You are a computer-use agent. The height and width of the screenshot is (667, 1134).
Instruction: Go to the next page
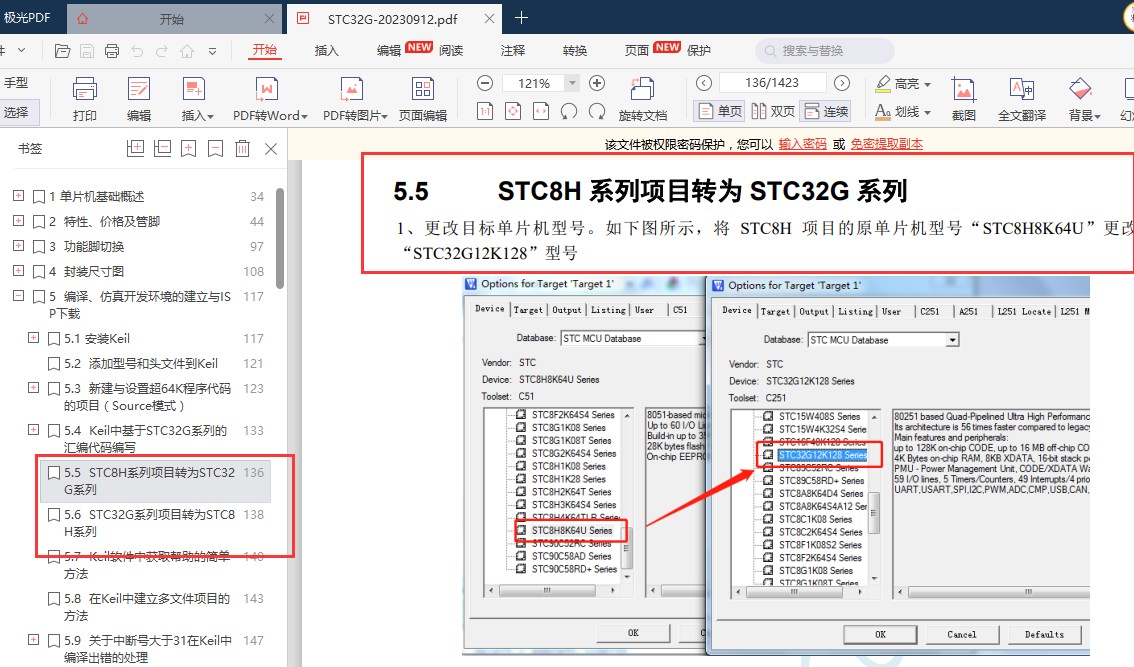point(842,83)
